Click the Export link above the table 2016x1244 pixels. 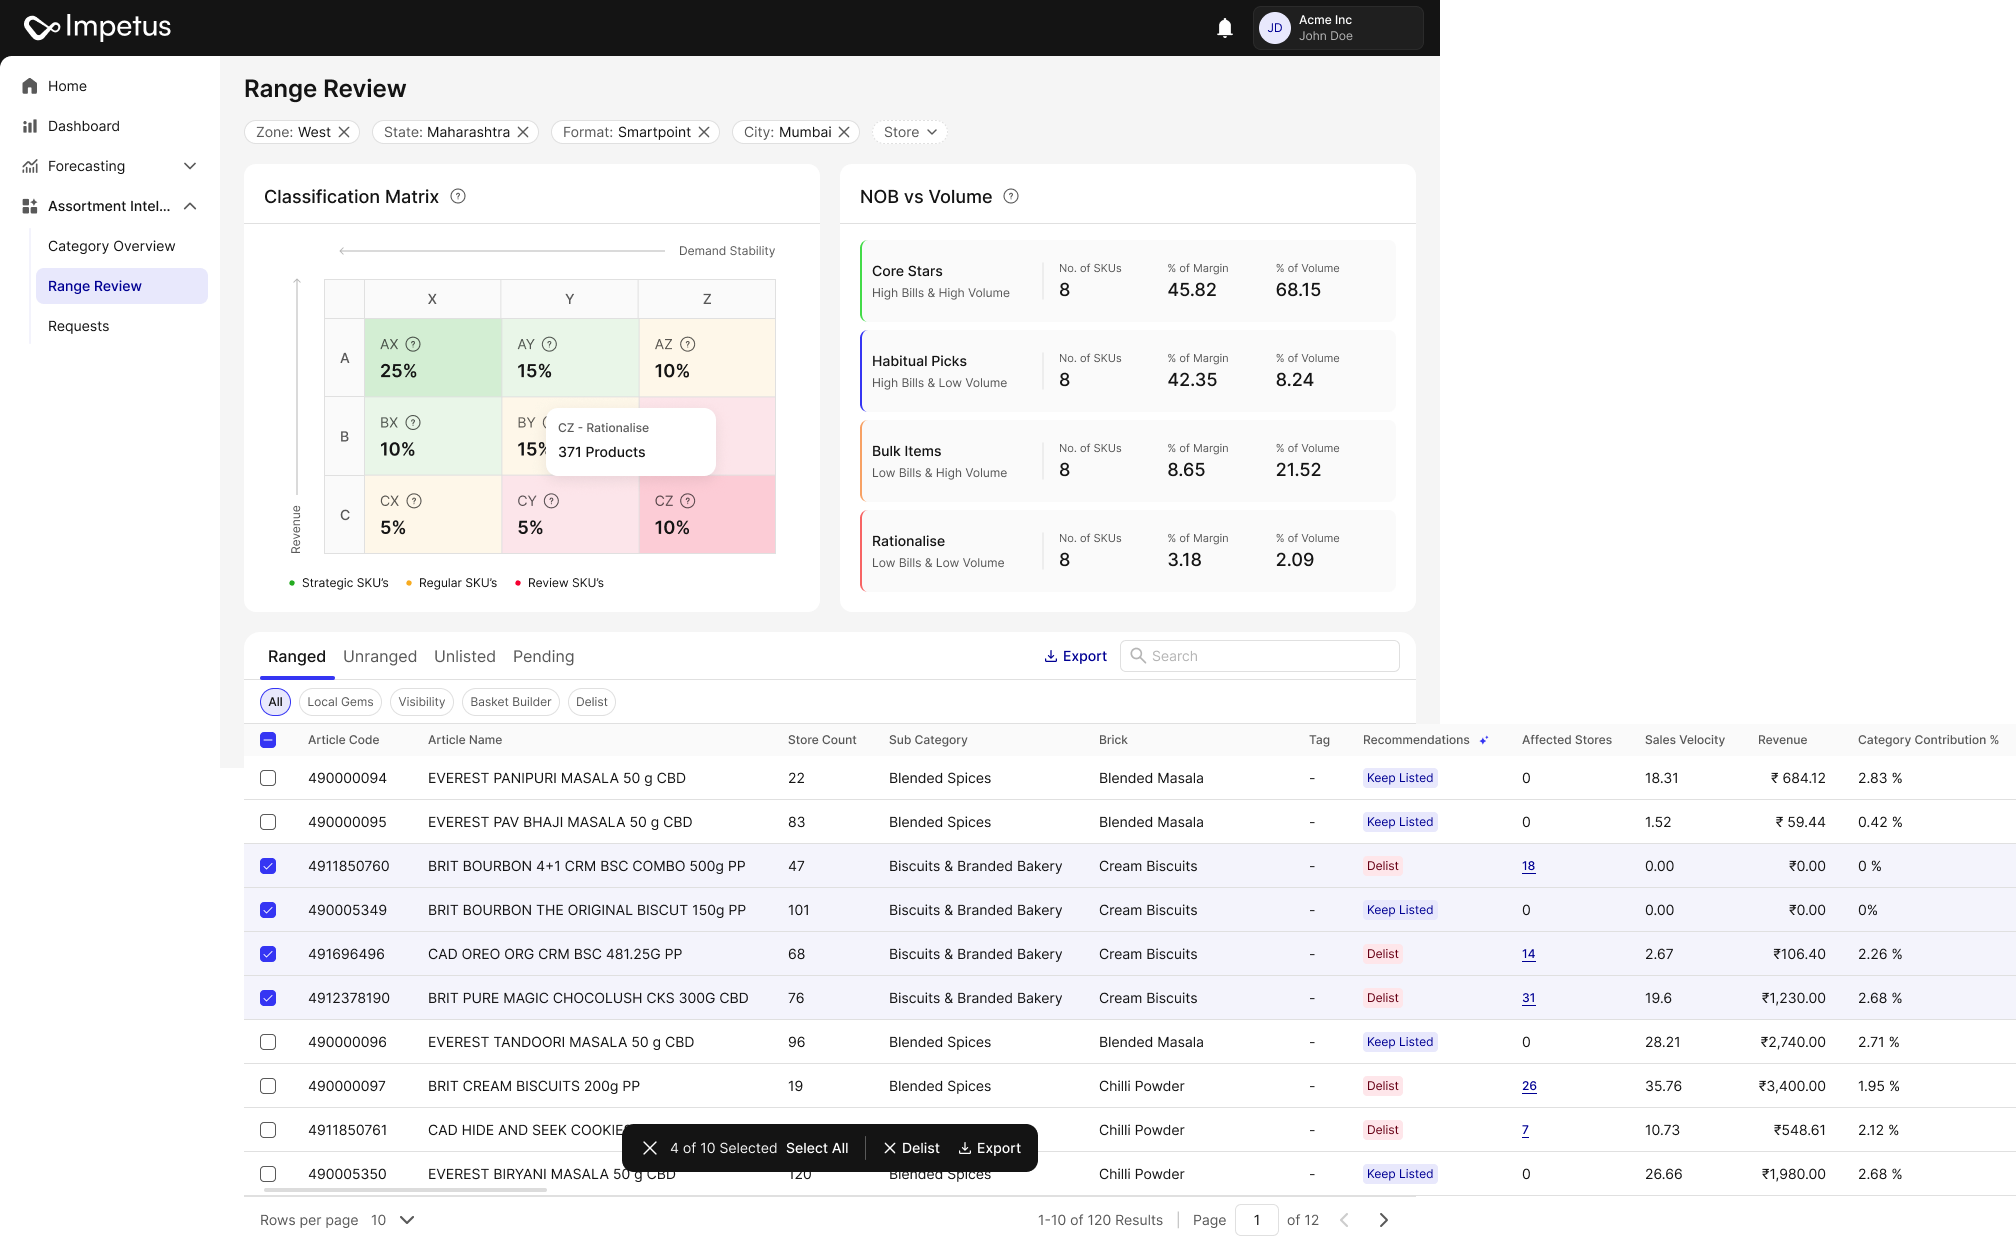1076,656
